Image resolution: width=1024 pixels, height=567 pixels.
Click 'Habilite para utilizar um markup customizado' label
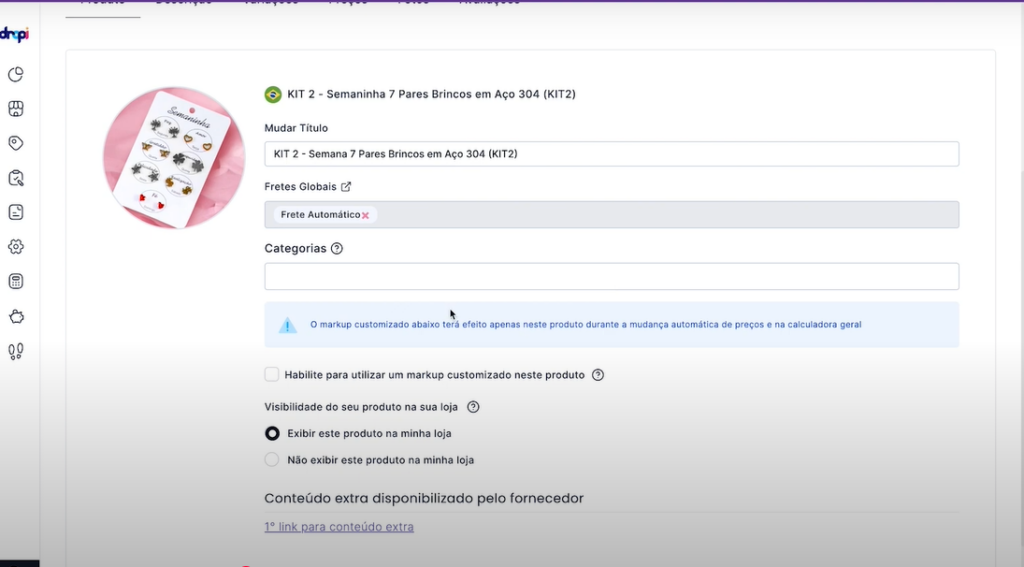point(435,375)
